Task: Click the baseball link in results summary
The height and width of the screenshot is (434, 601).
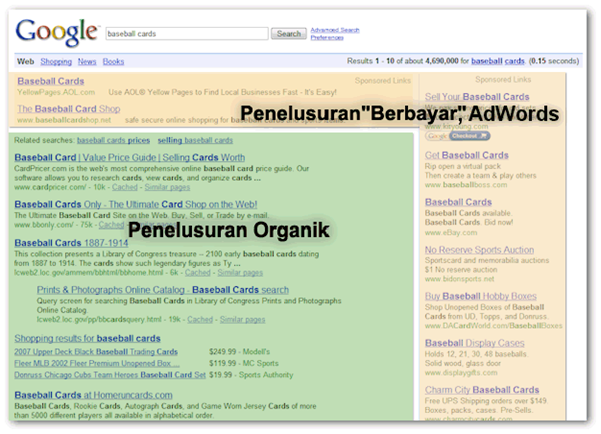Action: (x=486, y=61)
